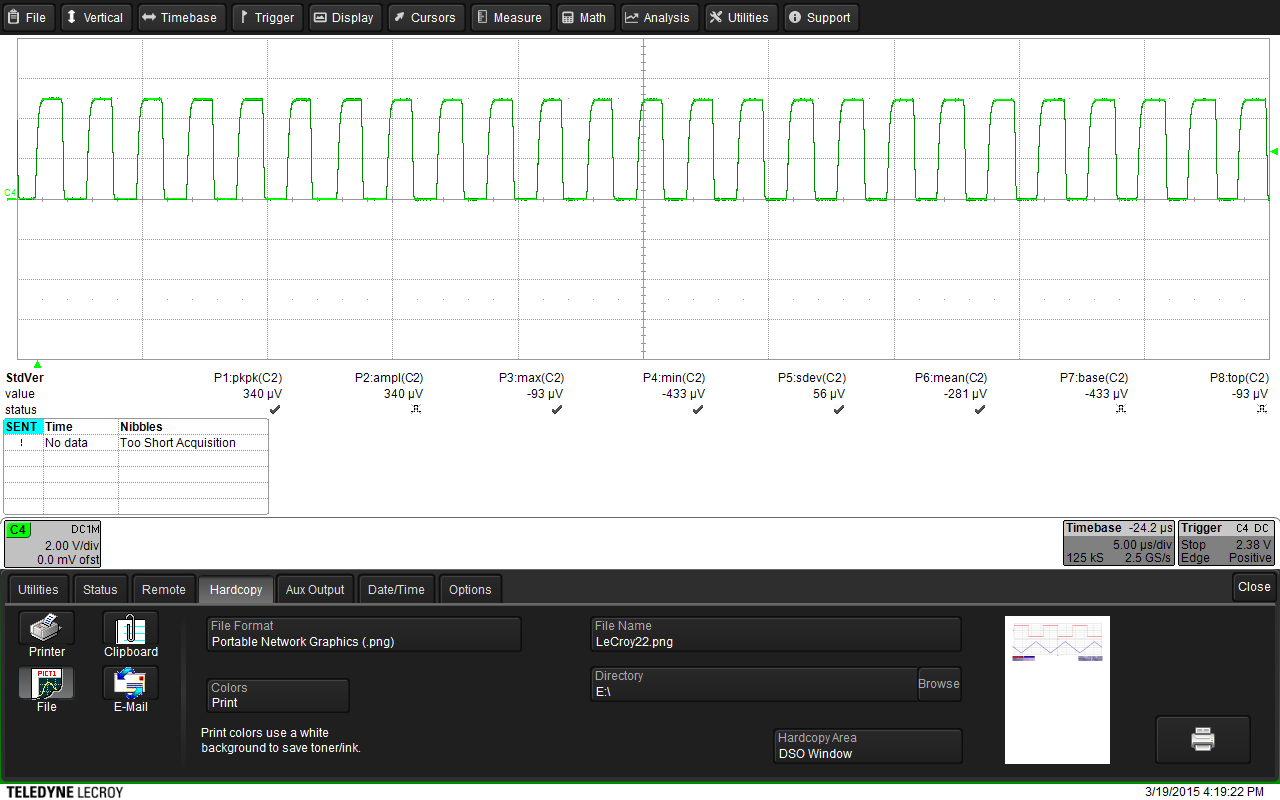Choose File hardcopy destination icon
The image size is (1280, 800).
(x=47, y=690)
